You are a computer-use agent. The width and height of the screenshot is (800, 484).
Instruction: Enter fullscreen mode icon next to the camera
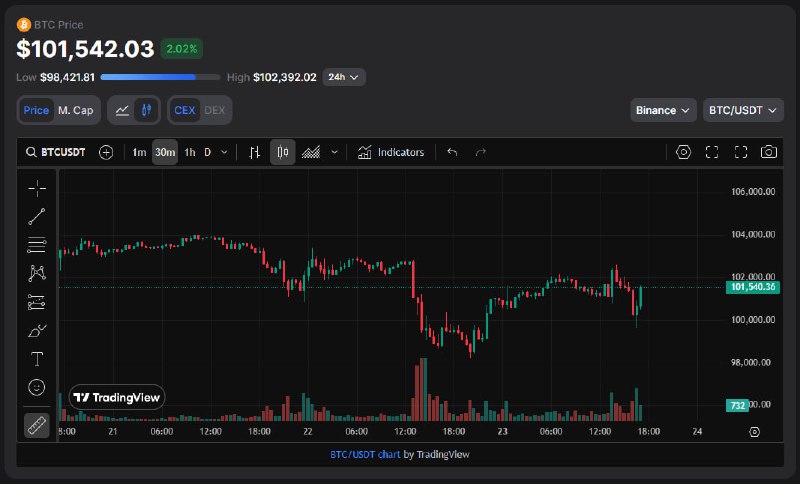[x=741, y=152]
